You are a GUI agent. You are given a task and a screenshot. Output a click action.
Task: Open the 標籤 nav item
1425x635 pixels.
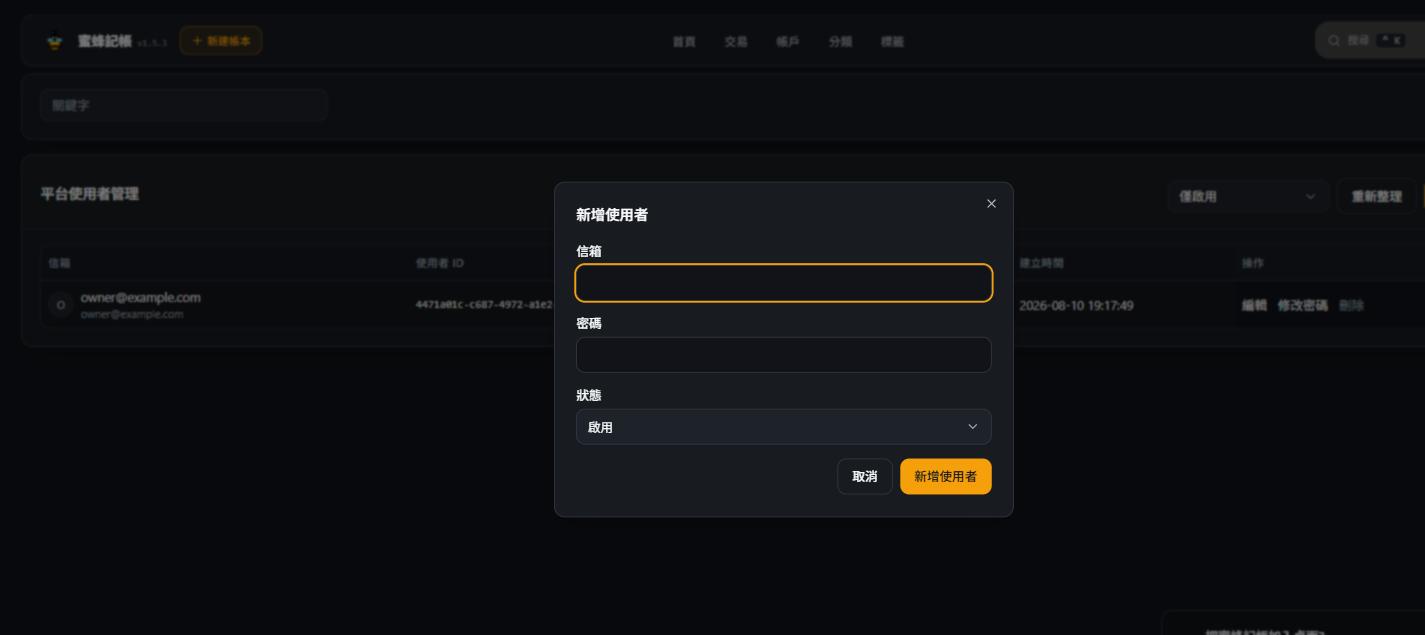[892, 42]
